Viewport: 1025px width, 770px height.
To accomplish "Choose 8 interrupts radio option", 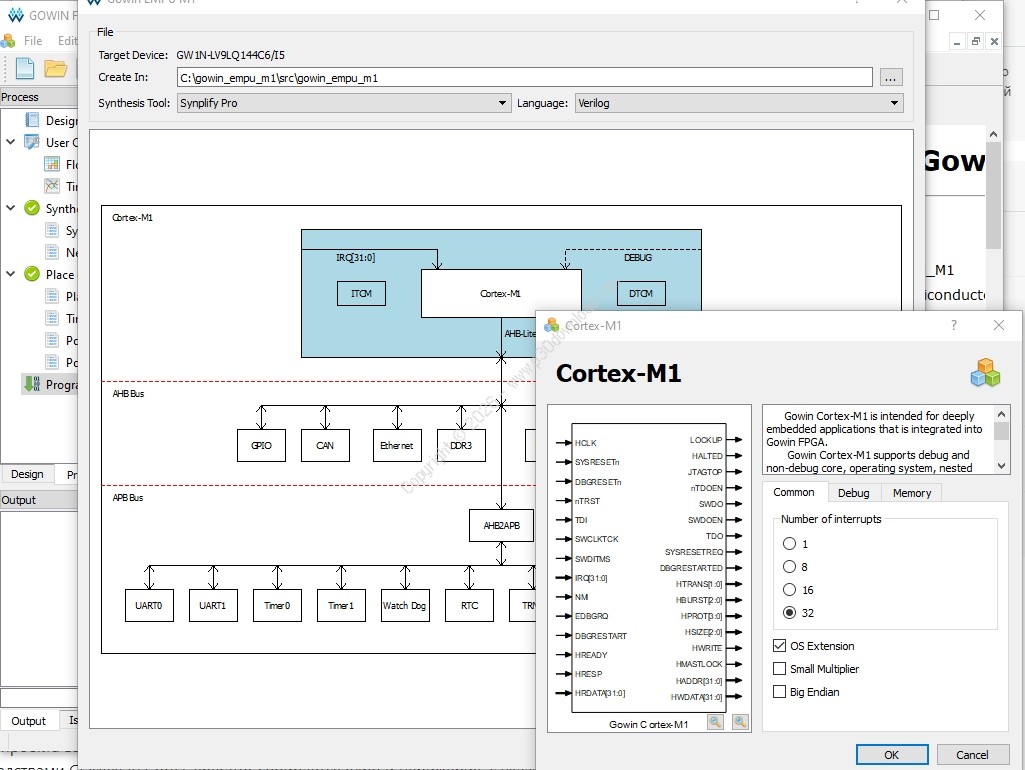I will [x=790, y=567].
